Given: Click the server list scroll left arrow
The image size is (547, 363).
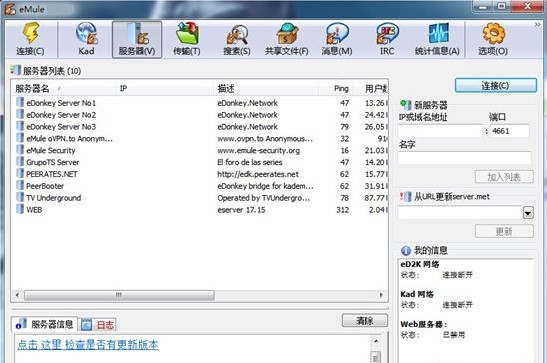Looking at the screenshot, I should (17, 295).
